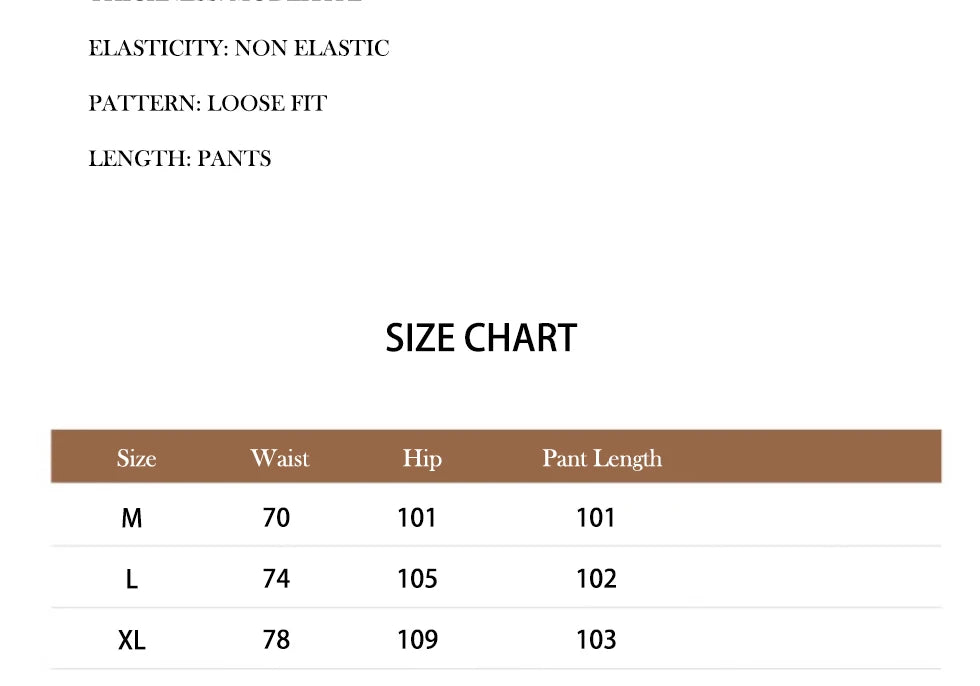980x686 pixels.
Task: Select the L size row label
Action: pyautogui.click(x=132, y=579)
